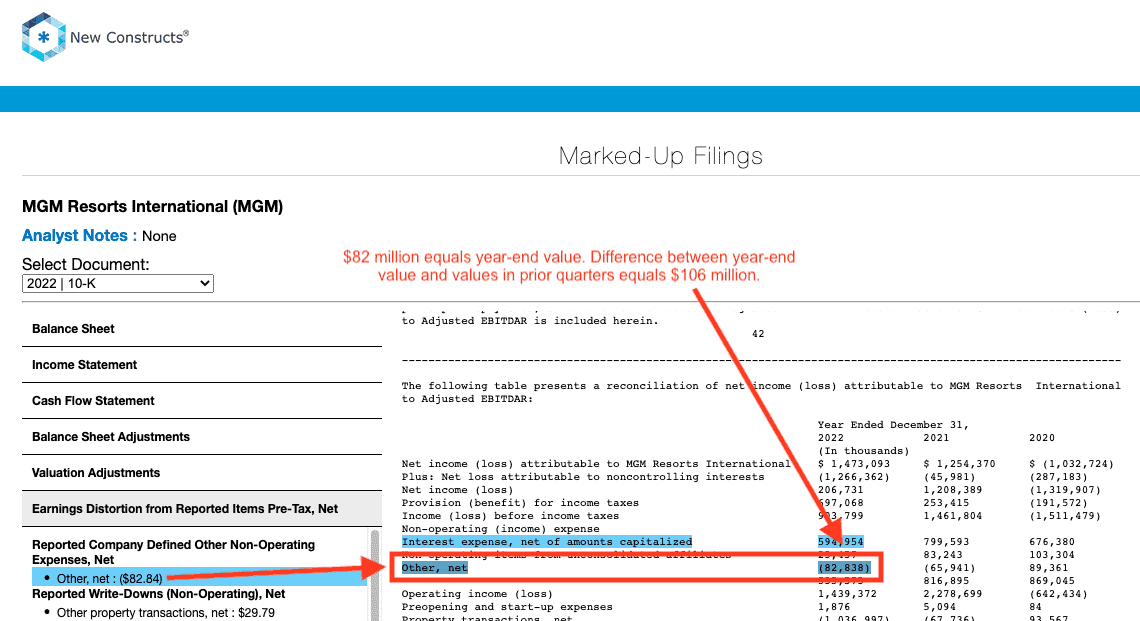Open the Cash Flow Statement section
This screenshot has height=621, width=1140.
201,401
